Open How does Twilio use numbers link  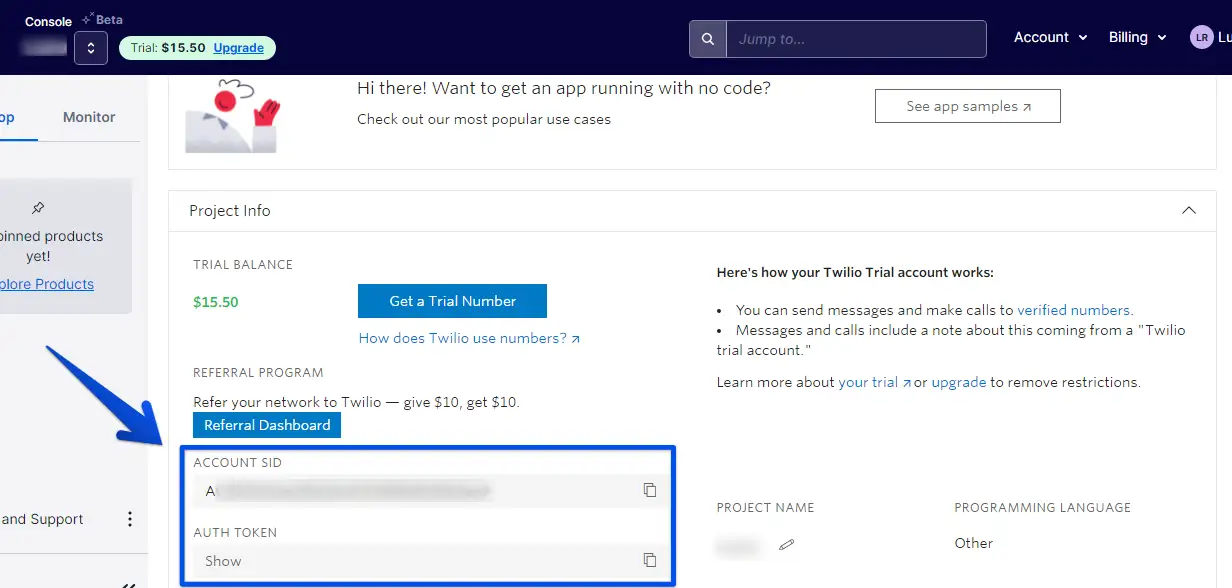pyautogui.click(x=469, y=338)
